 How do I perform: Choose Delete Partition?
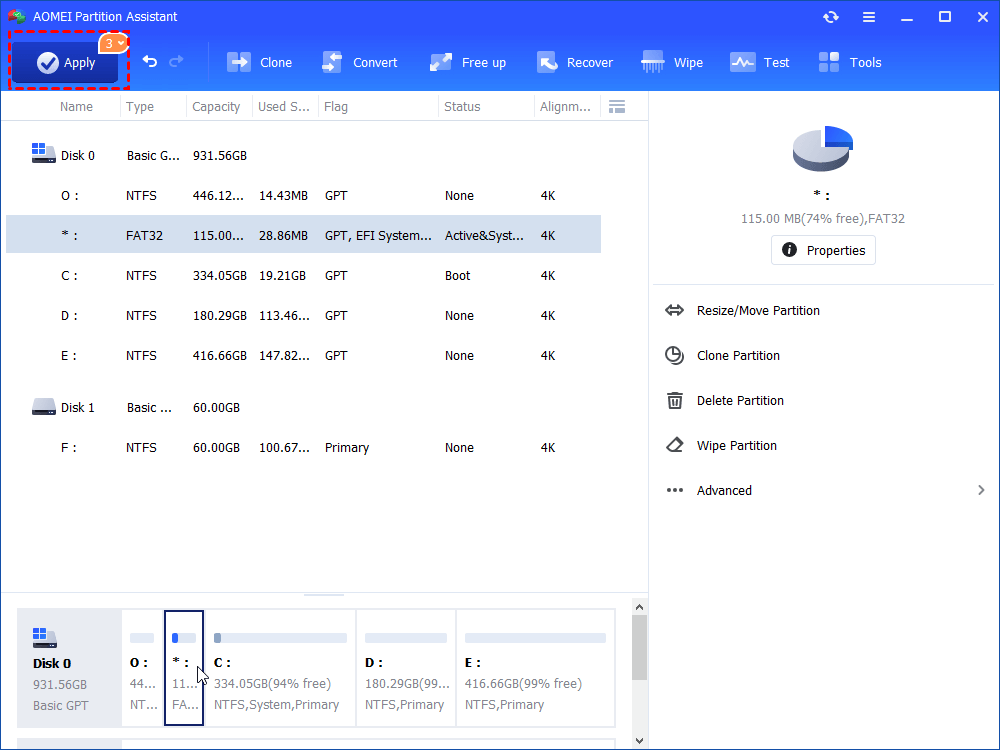click(740, 401)
